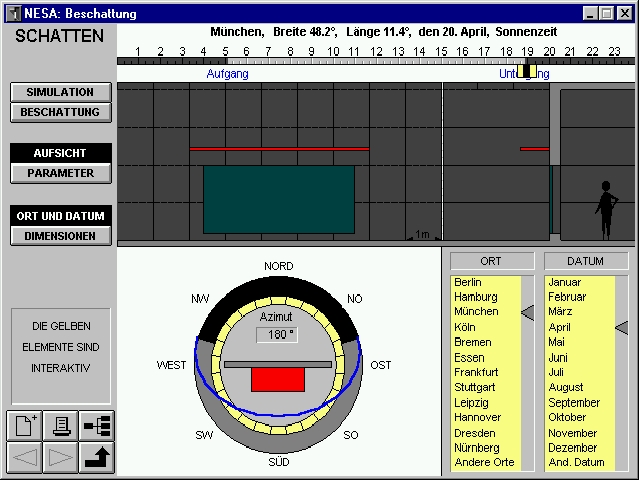Click the right arrow navigation button
The width and height of the screenshot is (640, 480).
(60, 457)
